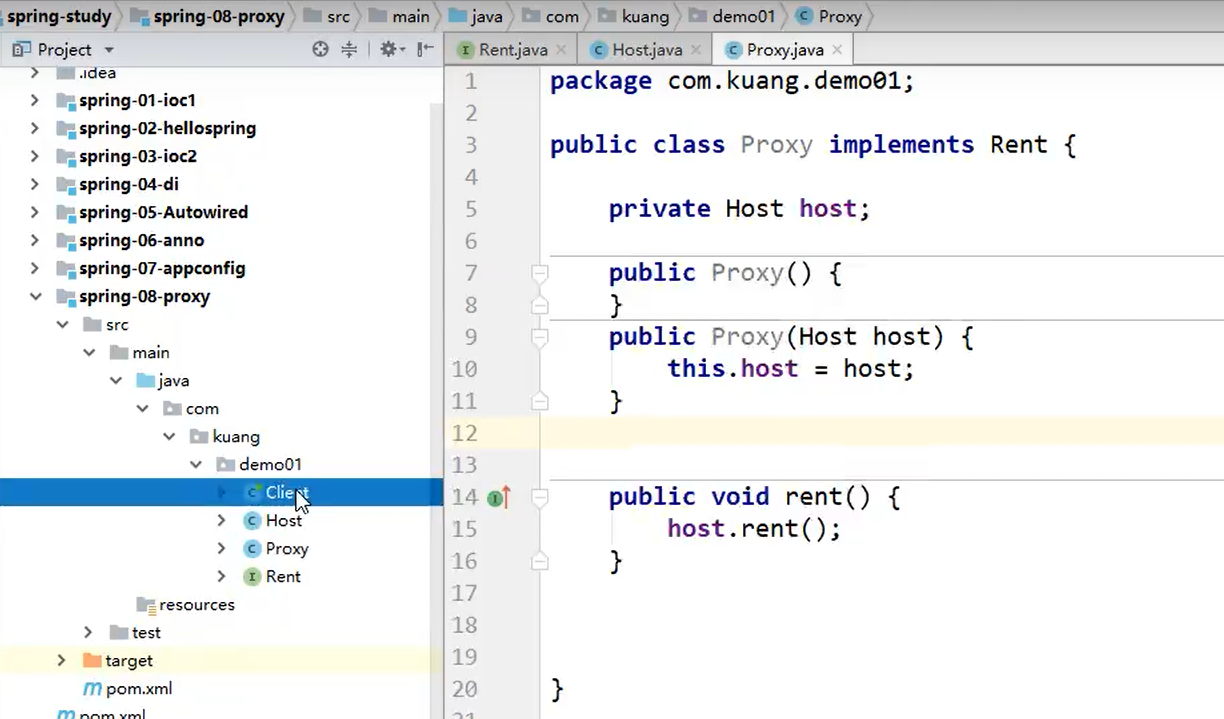This screenshot has width=1224, height=719.
Task: Expand the spring-05-Autowired module
Action: pos(35,212)
